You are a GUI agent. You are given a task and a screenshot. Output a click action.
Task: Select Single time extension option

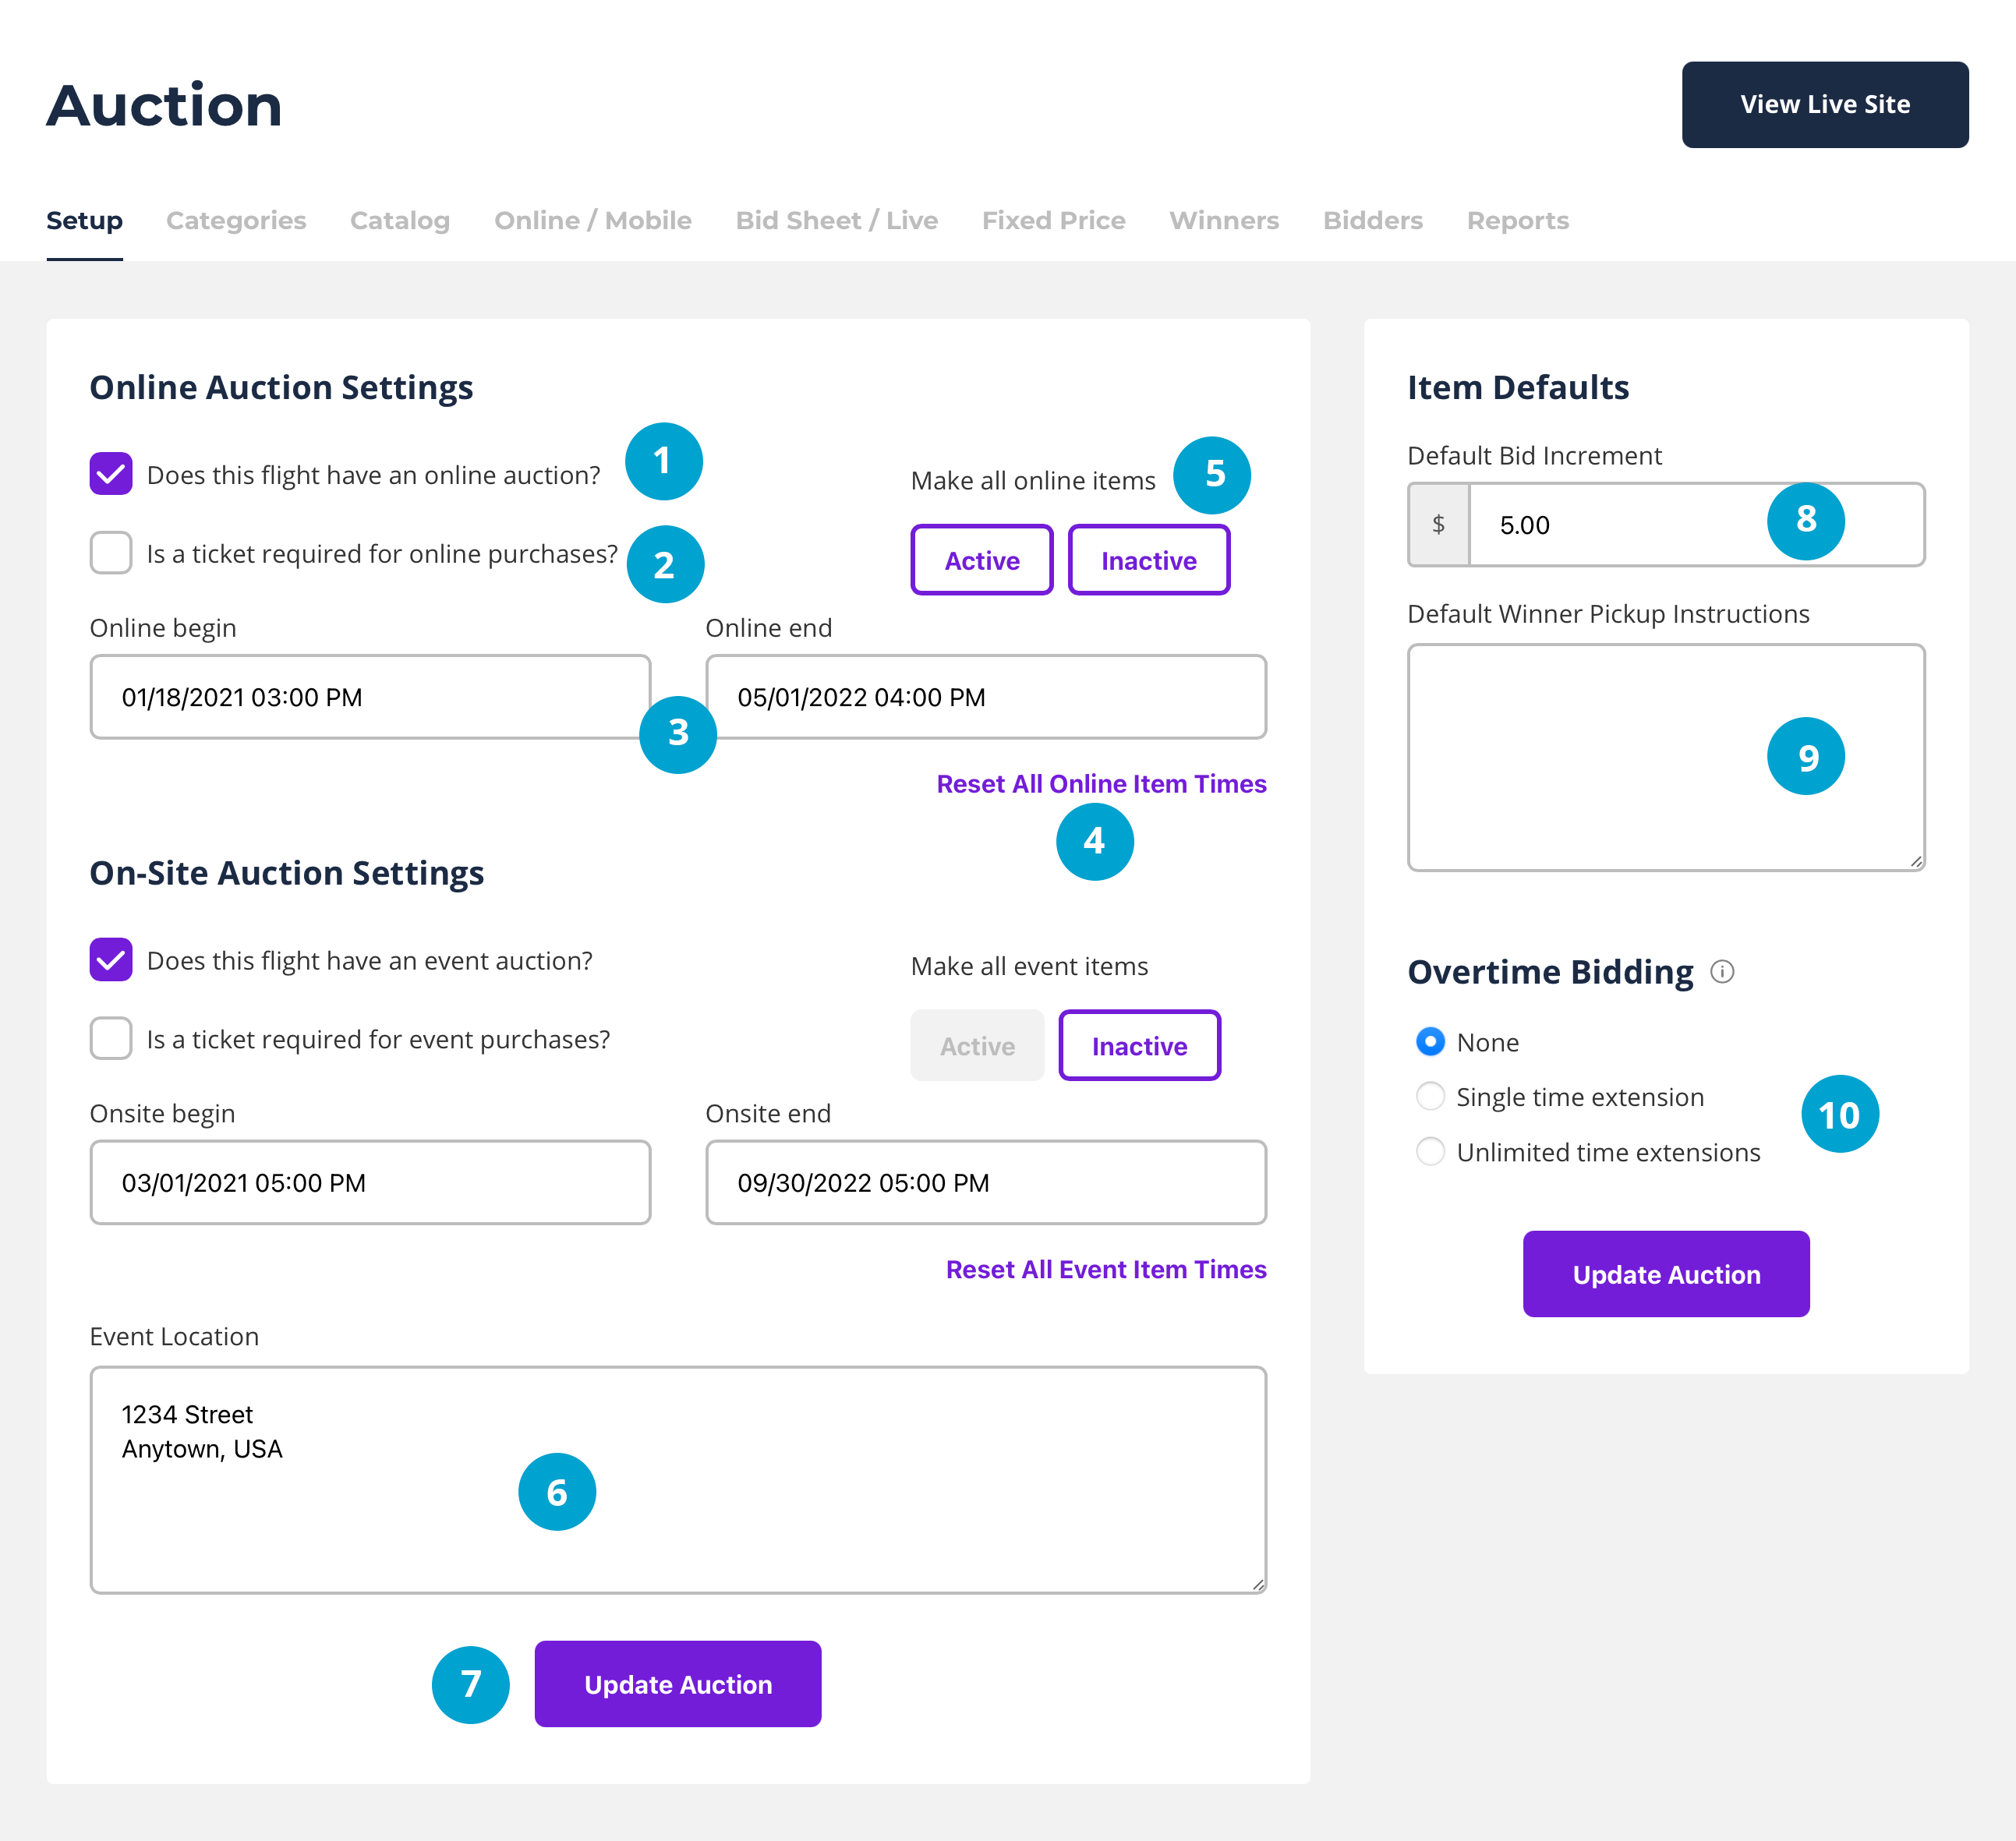tap(1430, 1097)
